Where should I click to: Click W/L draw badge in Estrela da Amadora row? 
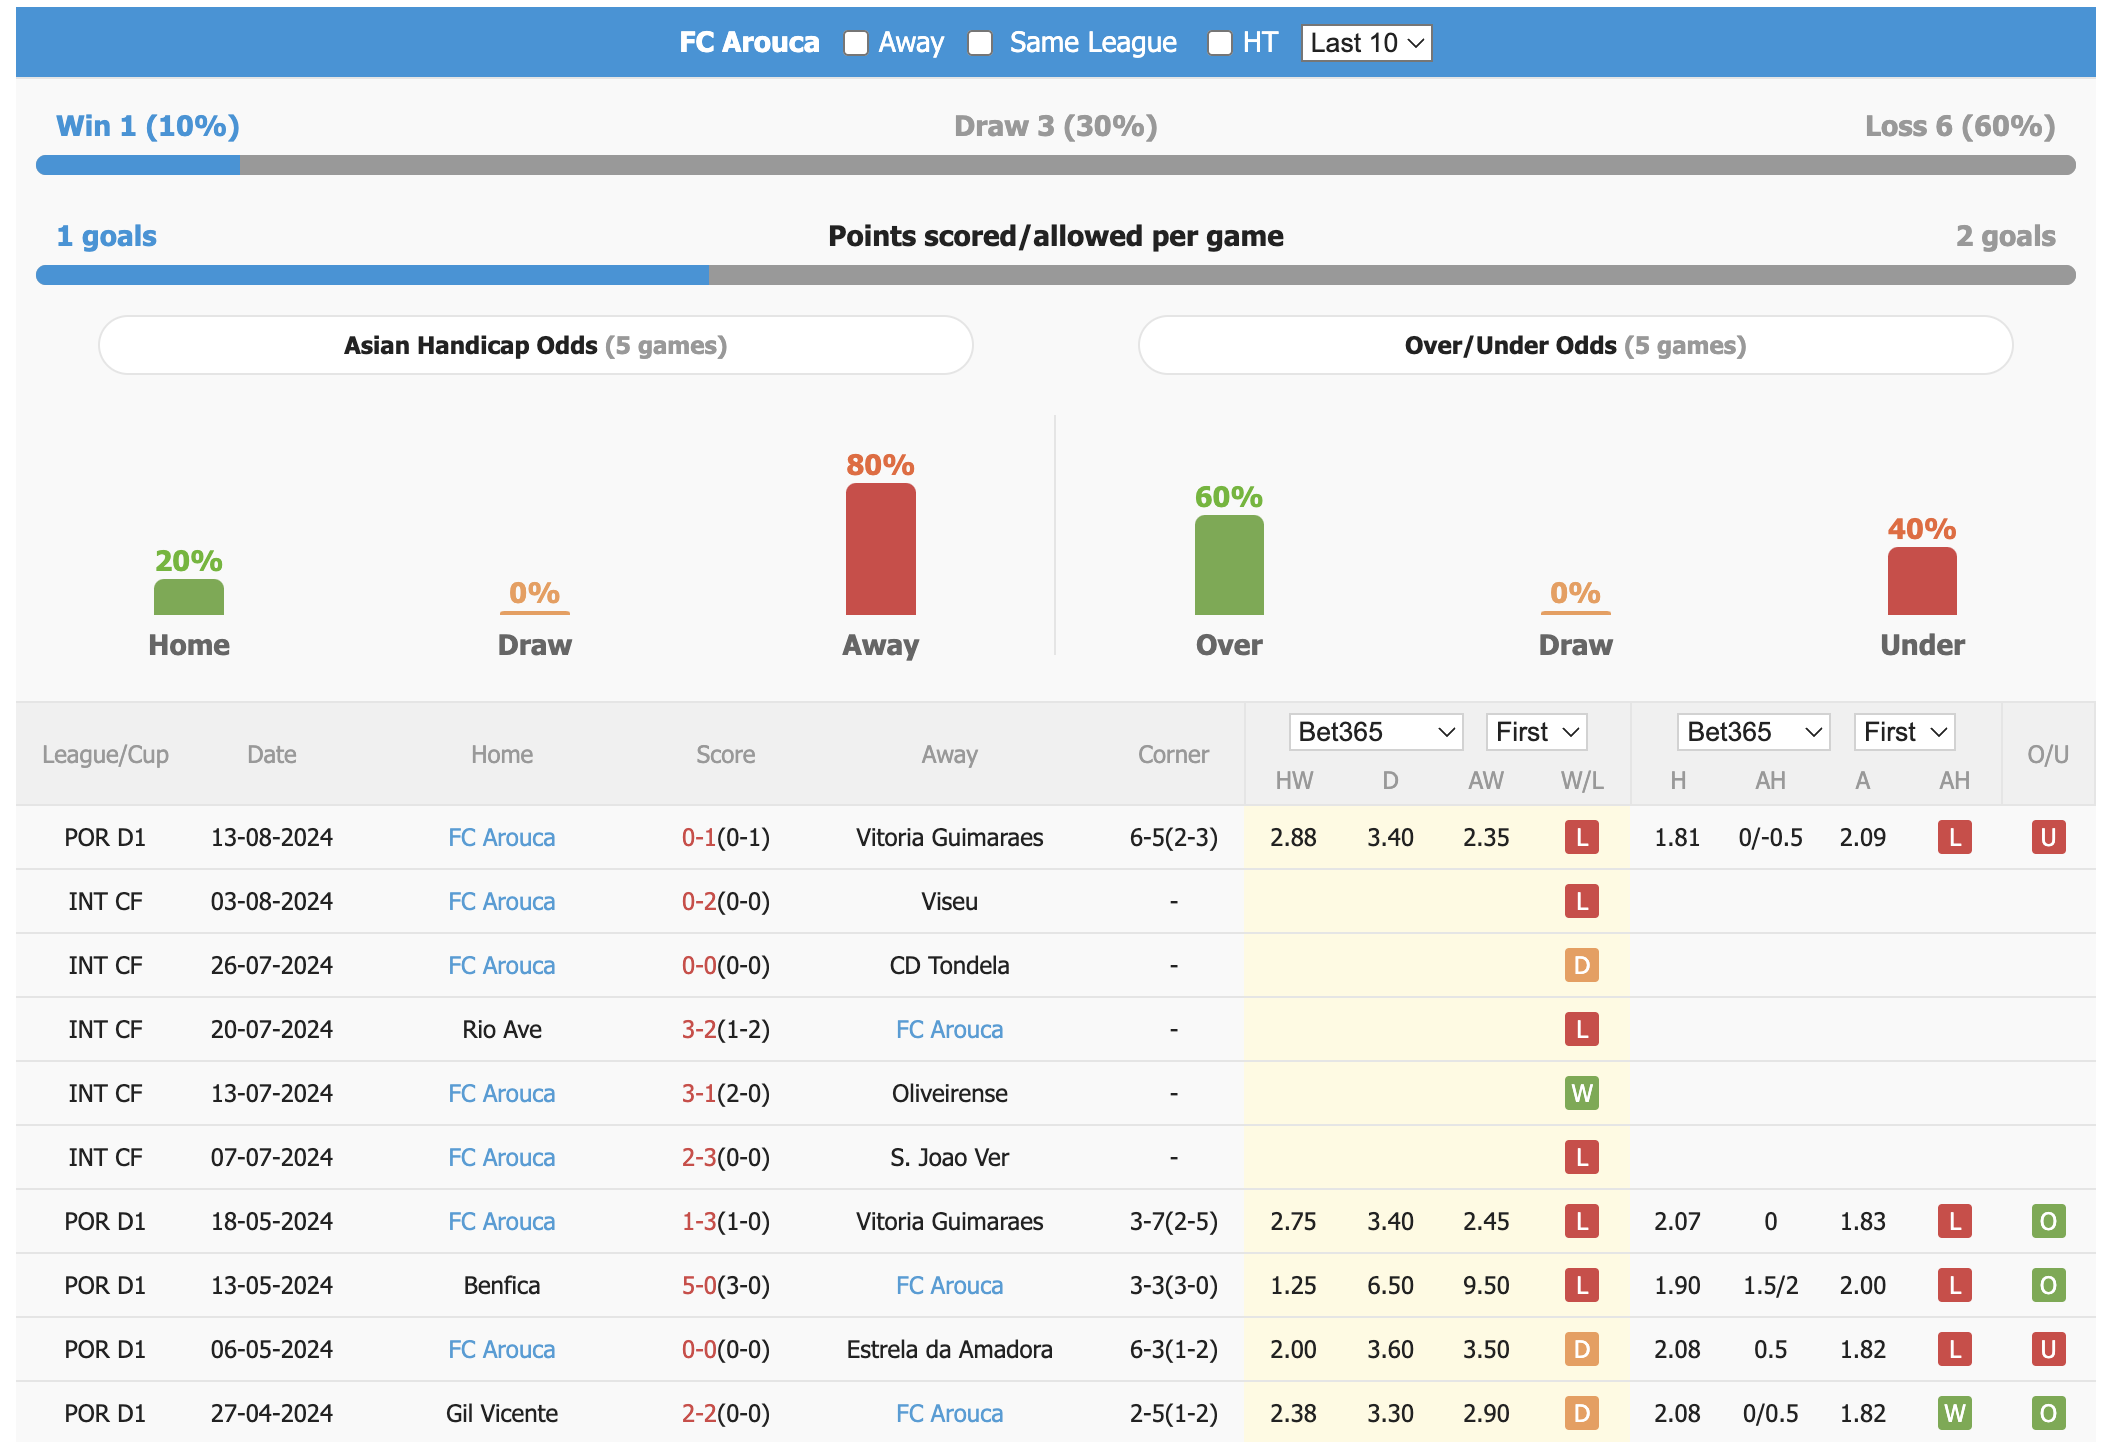[x=1582, y=1349]
